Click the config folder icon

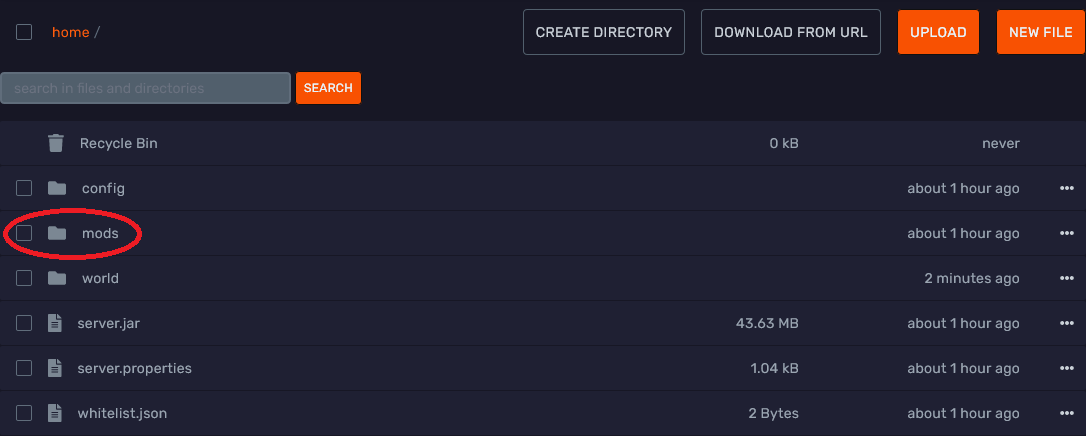tap(57, 188)
